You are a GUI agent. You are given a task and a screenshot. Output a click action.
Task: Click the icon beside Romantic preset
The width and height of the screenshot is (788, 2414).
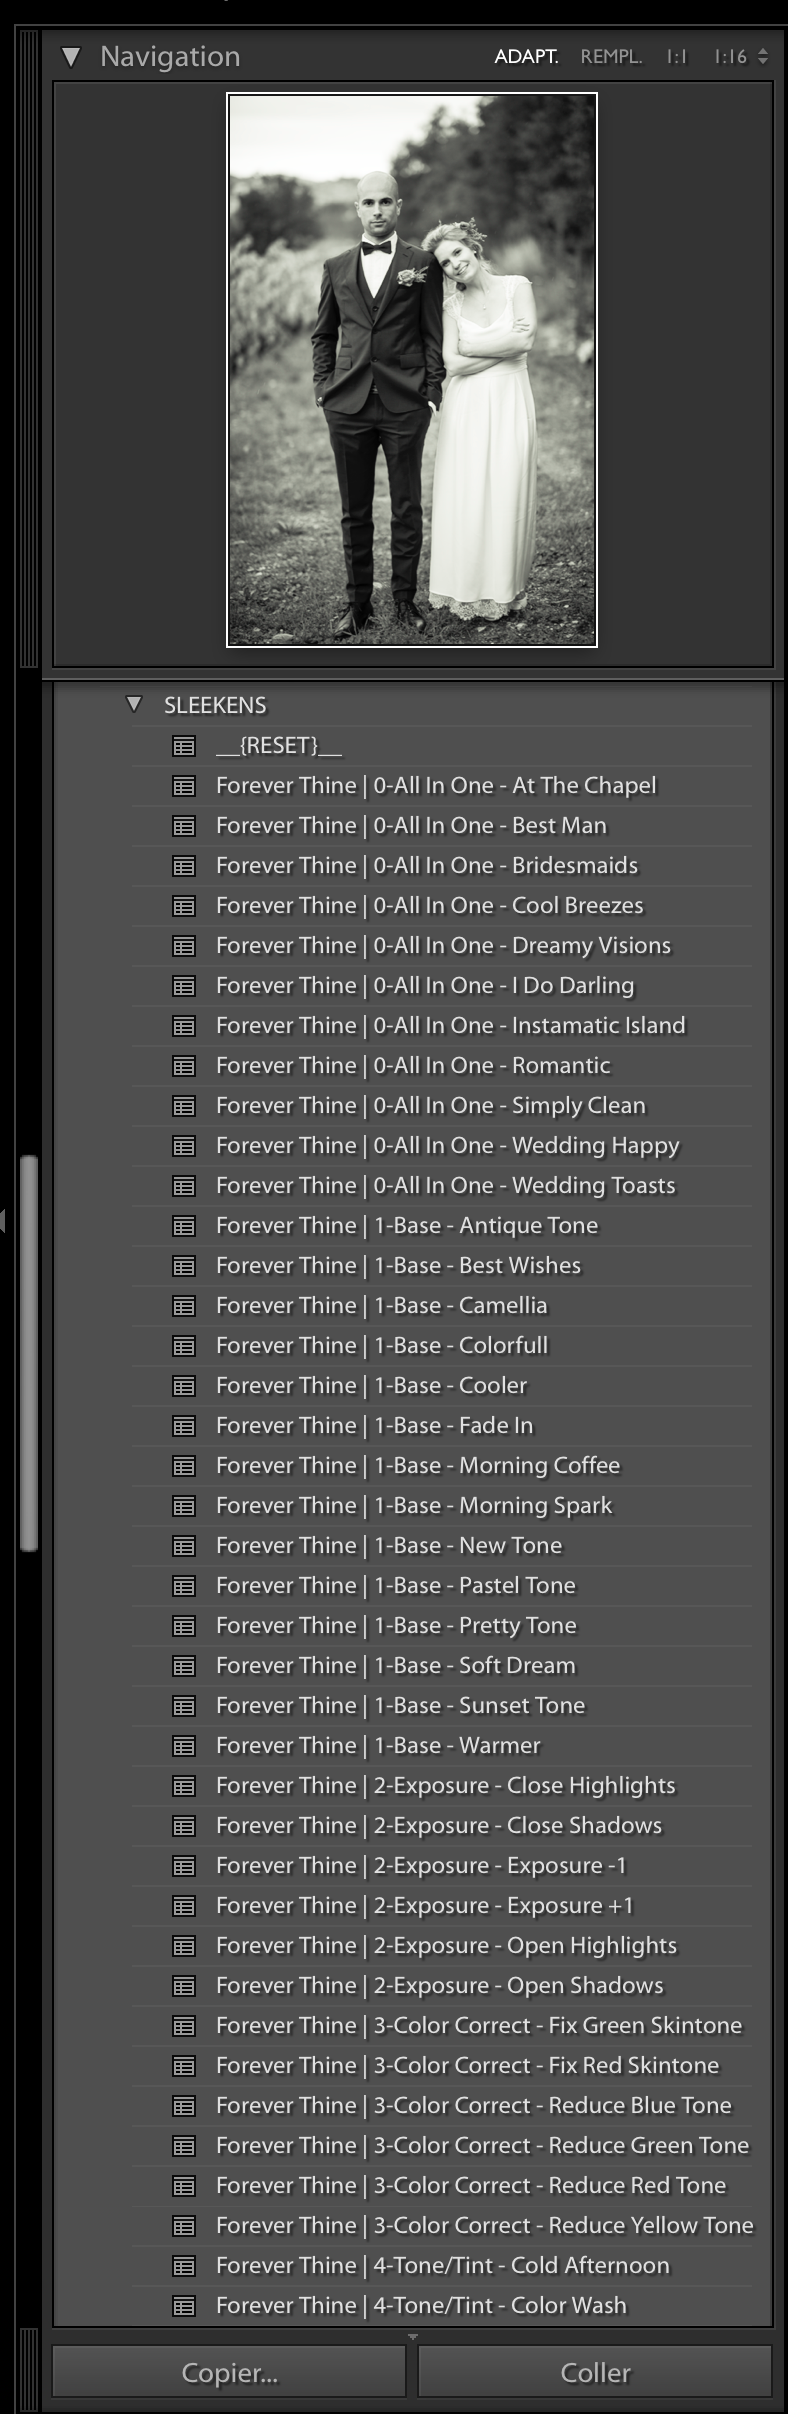point(184,1066)
